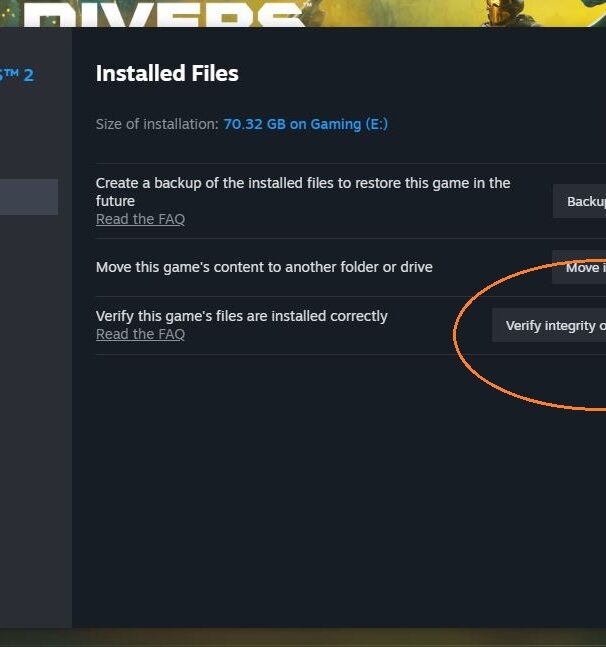This screenshot has height=647, width=606.
Task: Click the Move install folder button
Action: 579,267
